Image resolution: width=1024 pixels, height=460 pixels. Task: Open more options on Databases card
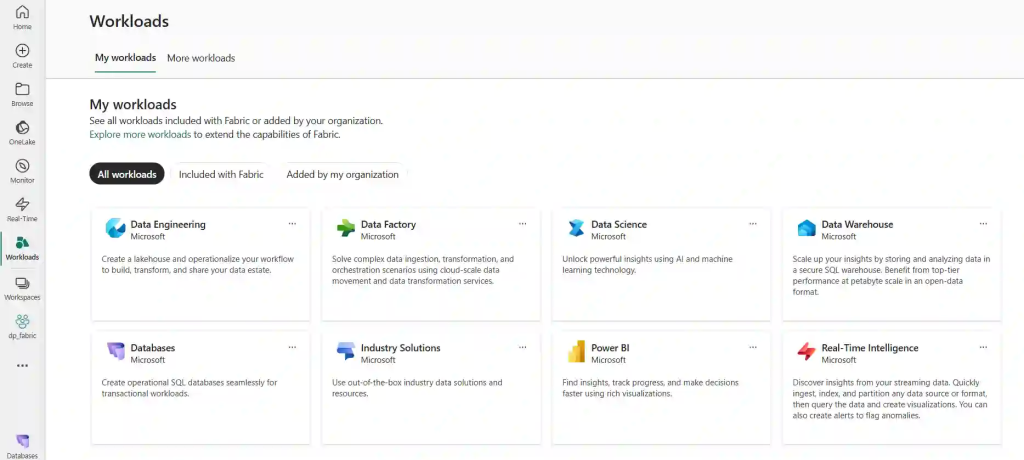(x=292, y=347)
